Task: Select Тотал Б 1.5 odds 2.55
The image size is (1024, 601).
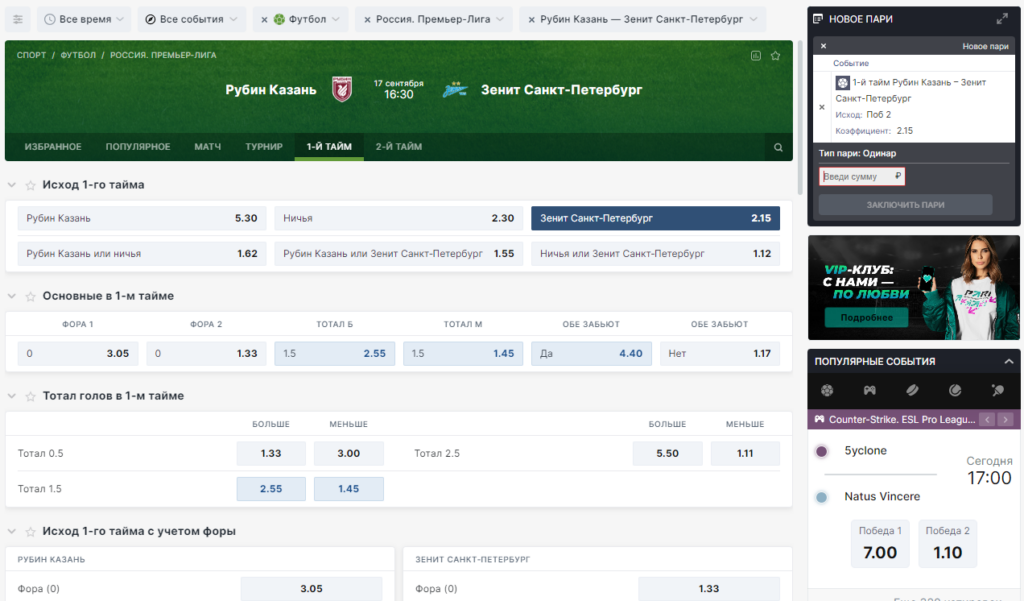Action: 334,353
